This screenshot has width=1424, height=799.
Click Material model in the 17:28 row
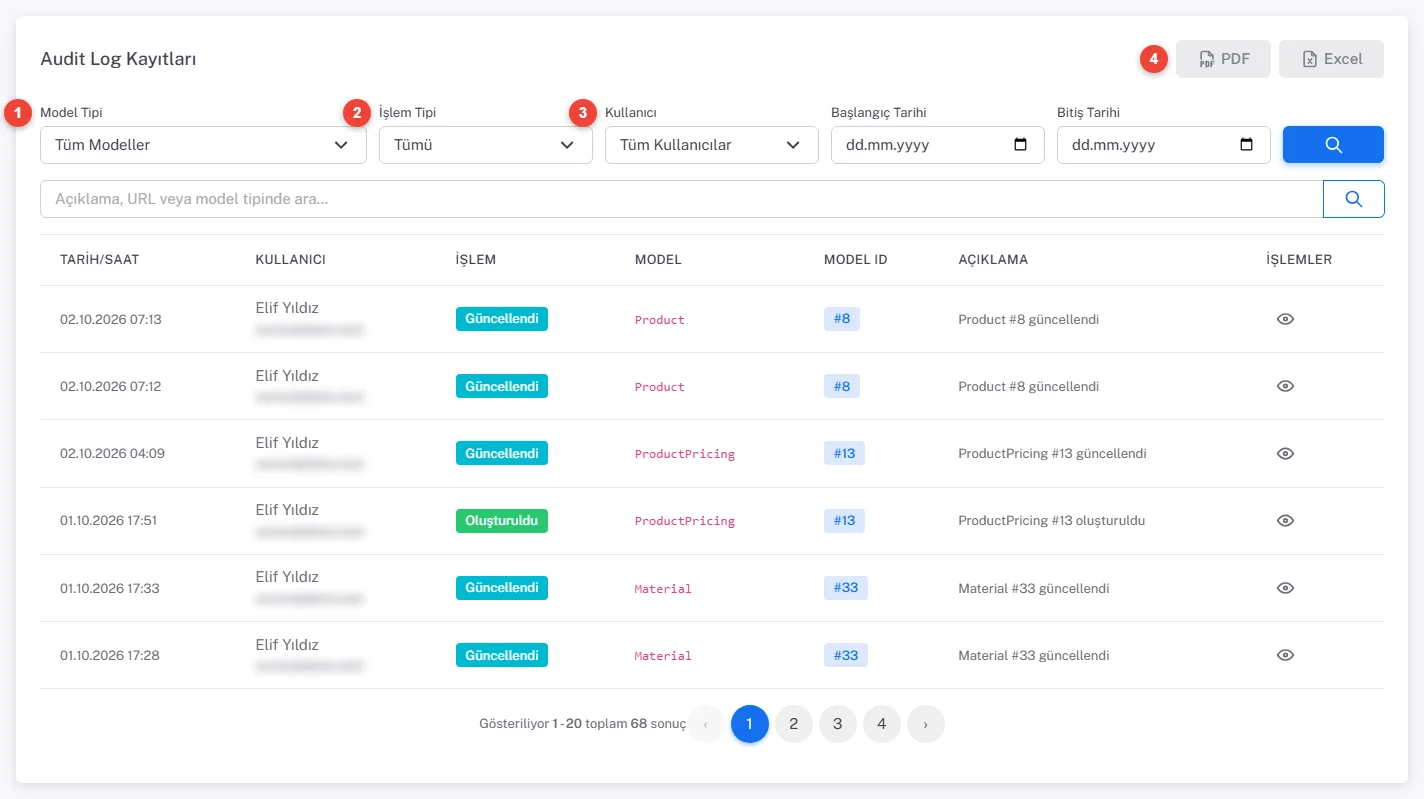click(663, 656)
